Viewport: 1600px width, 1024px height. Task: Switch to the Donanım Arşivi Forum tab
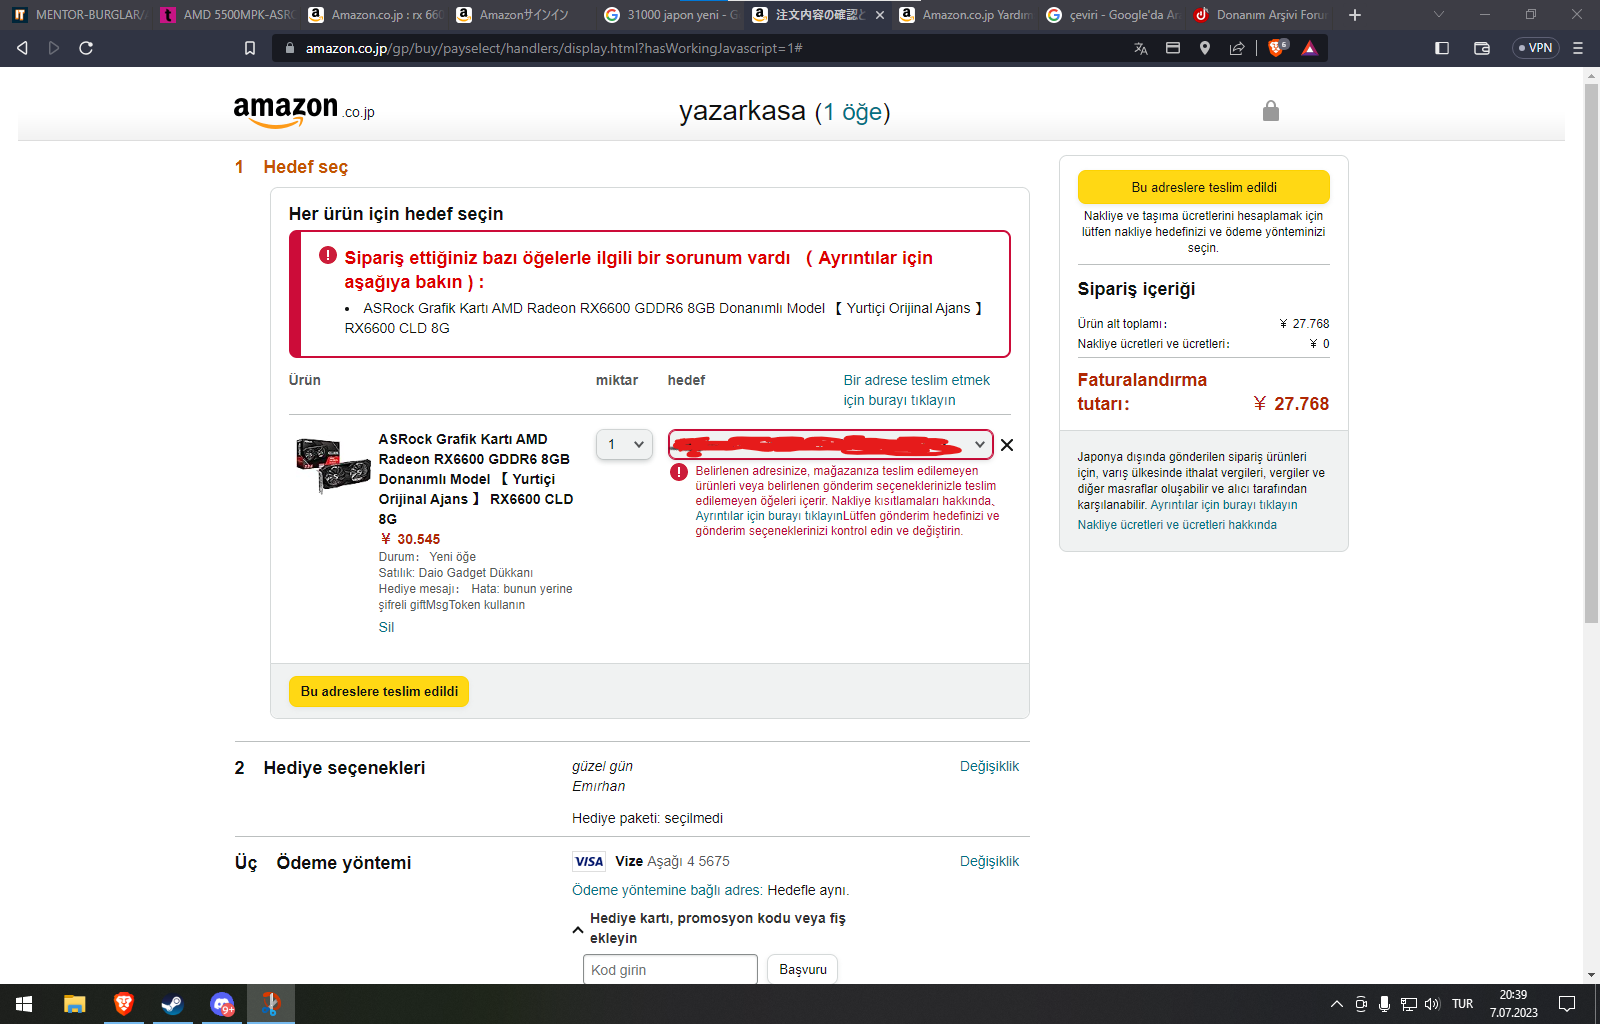(x=1262, y=15)
